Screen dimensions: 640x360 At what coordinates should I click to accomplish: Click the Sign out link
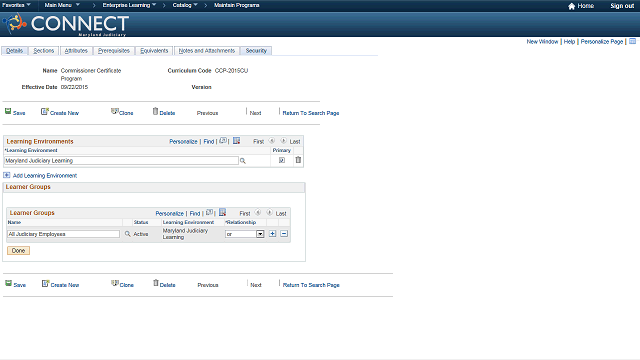[622, 6]
